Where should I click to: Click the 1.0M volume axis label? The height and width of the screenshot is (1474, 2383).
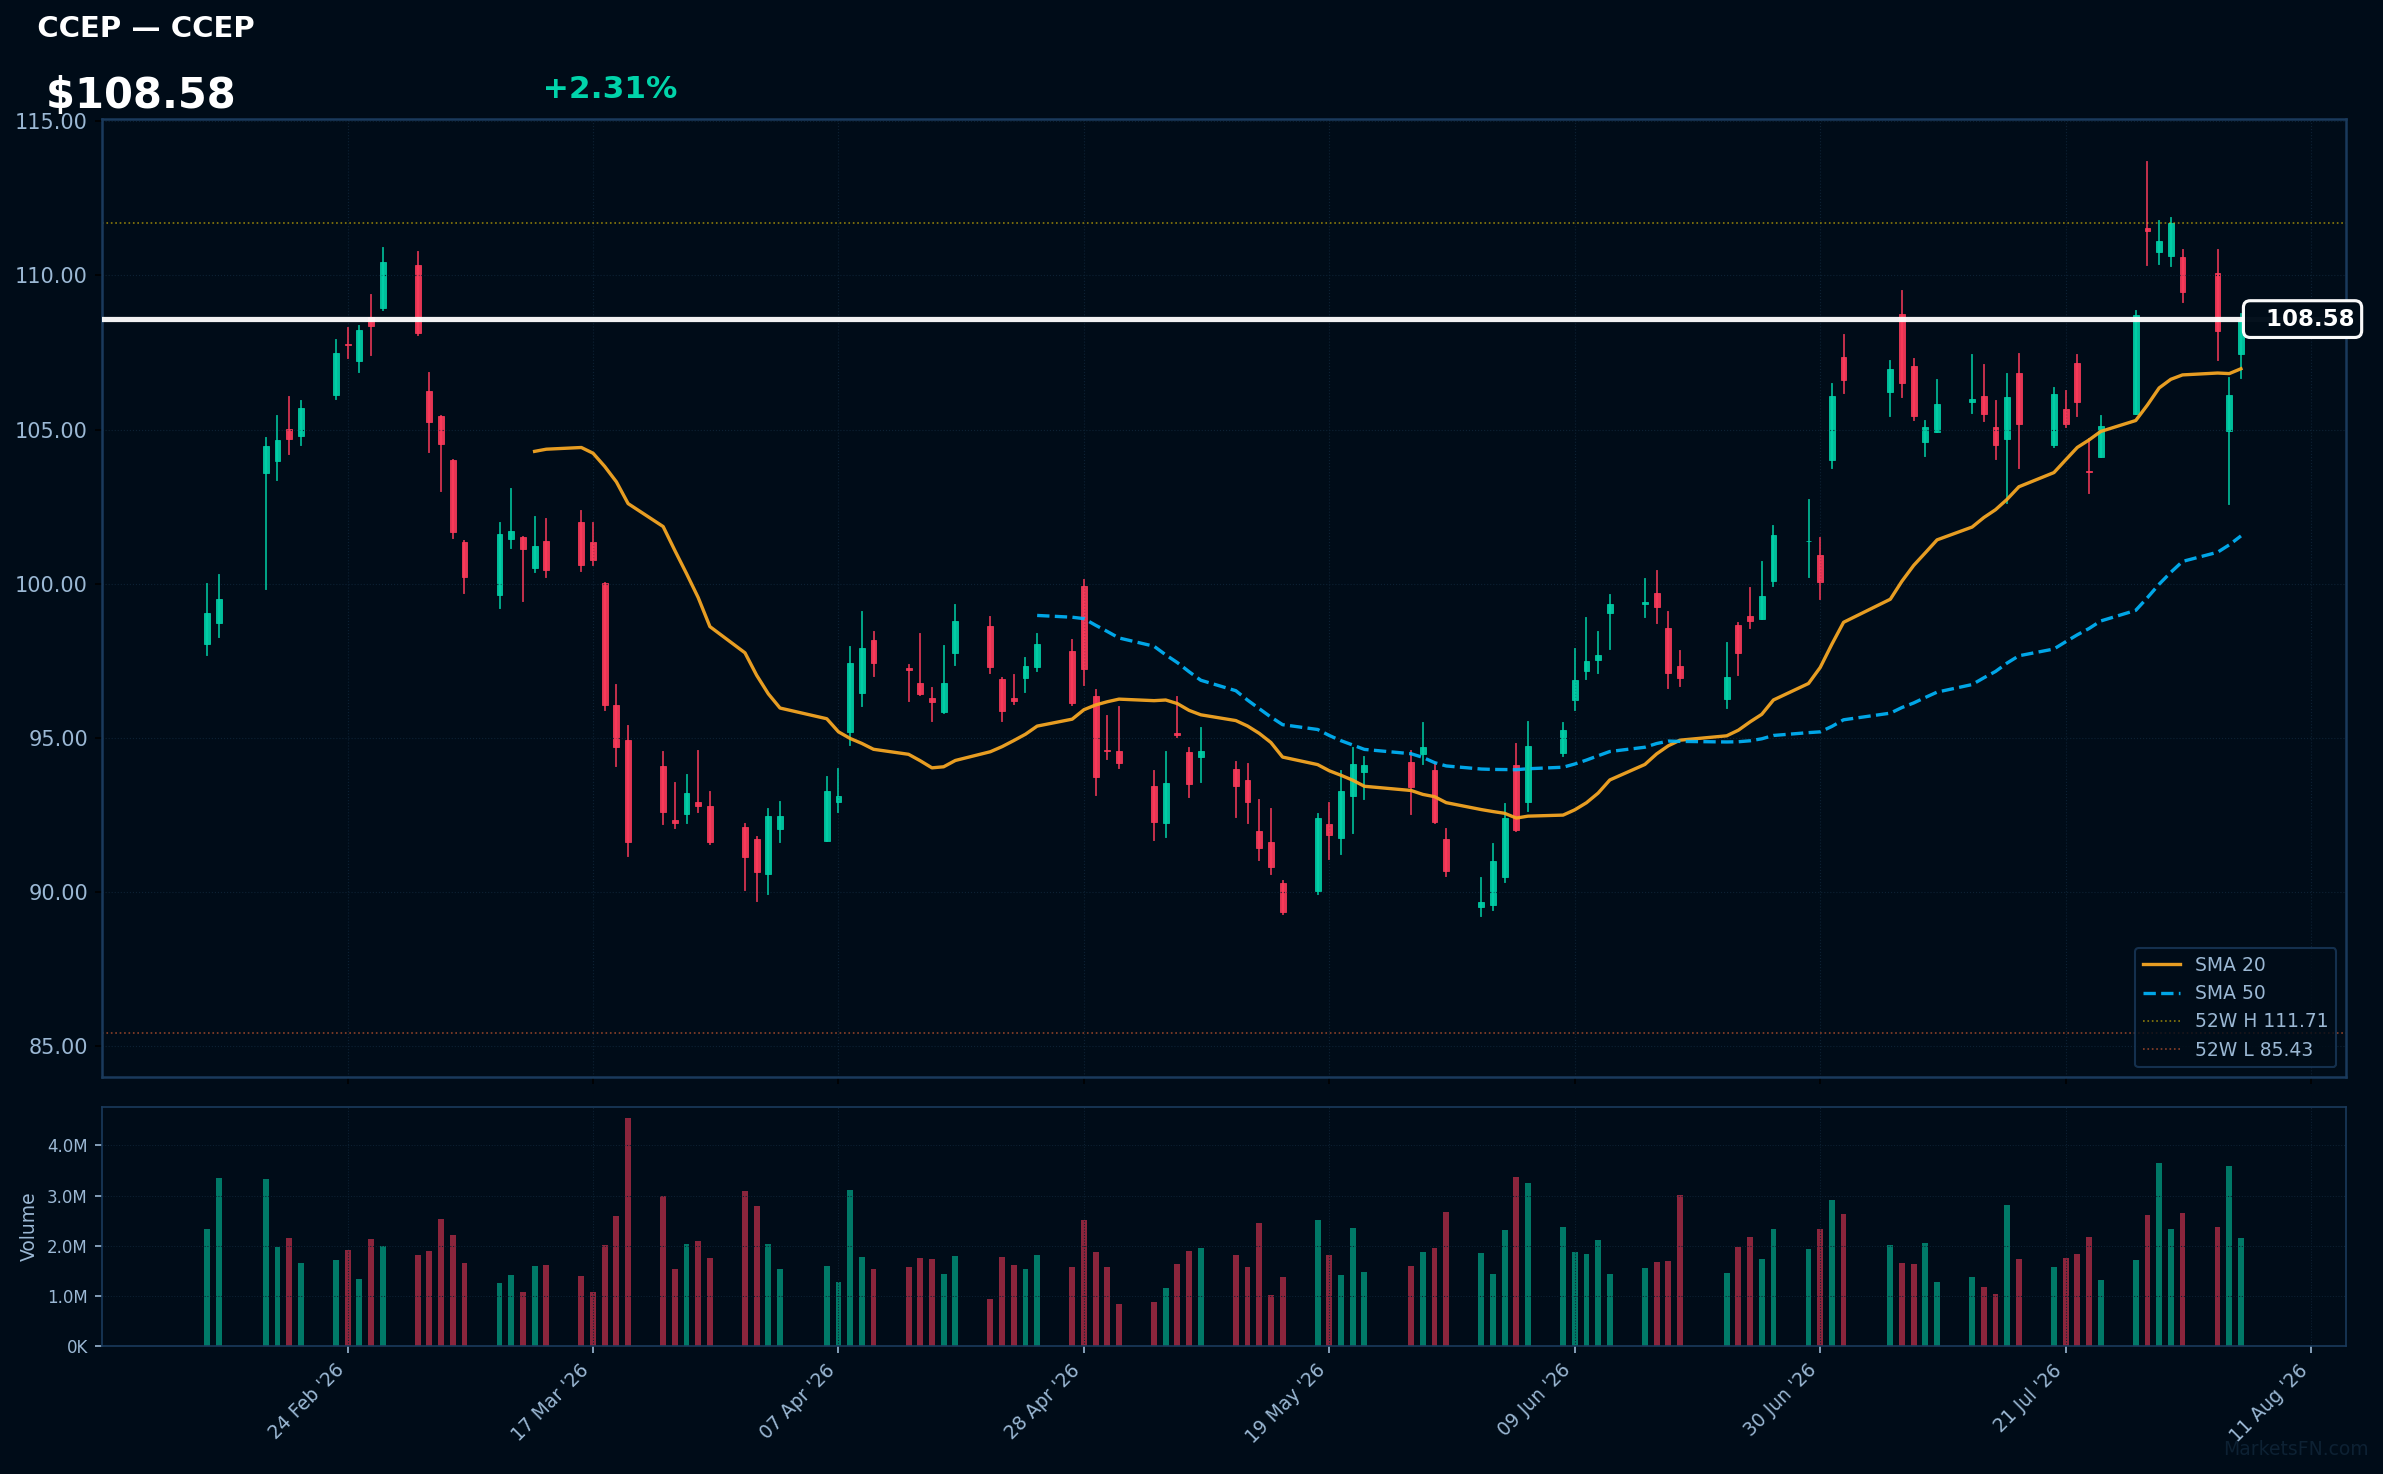[x=68, y=1297]
